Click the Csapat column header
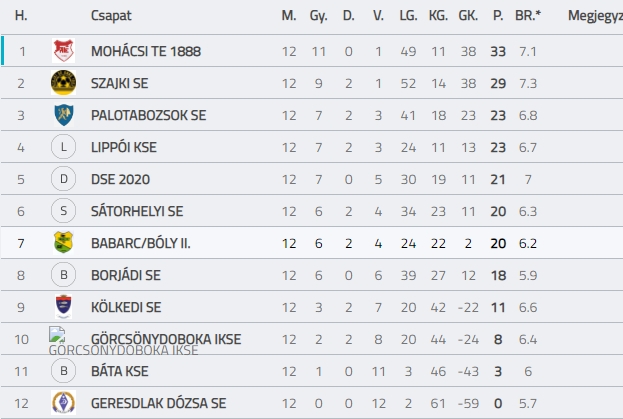 [111, 15]
